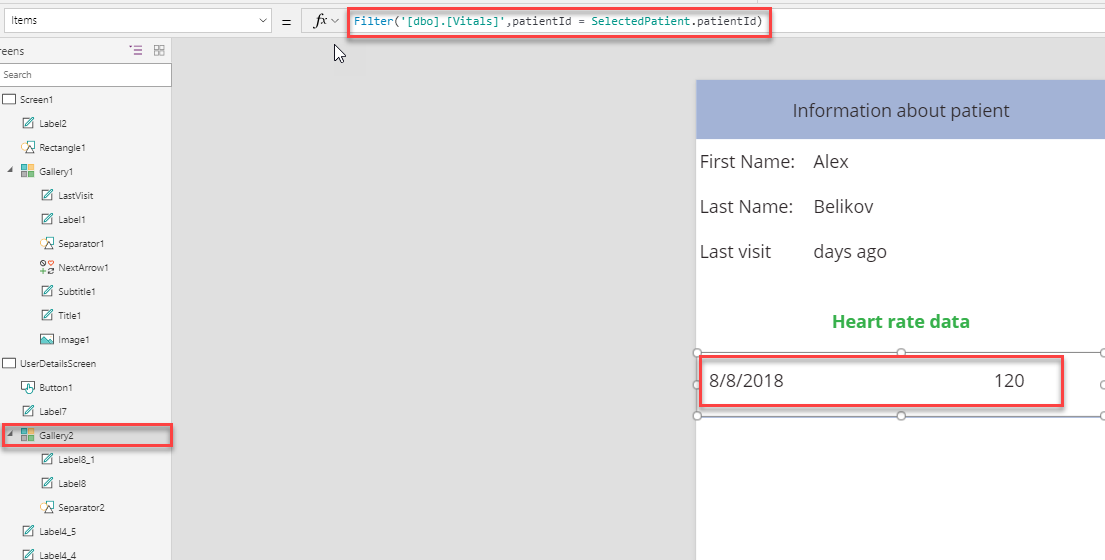
Task: Click the Gallery1 gallery icon
Action: tap(27, 171)
